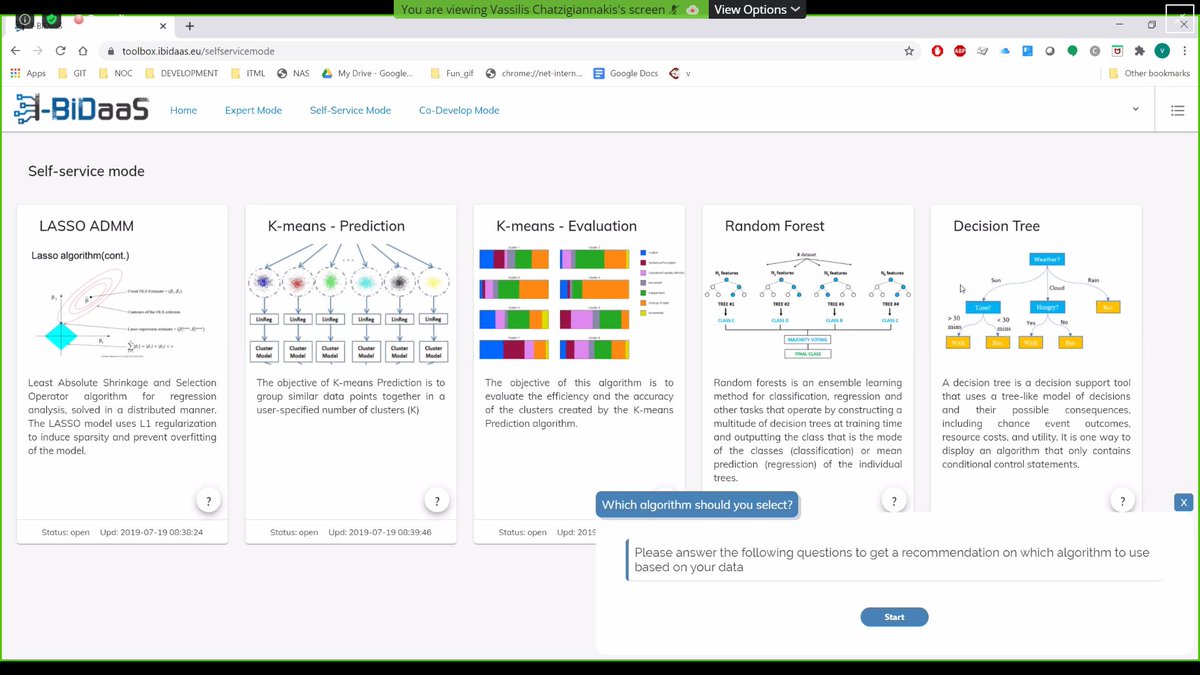Open Apps from bookmarks bar
Screen dimensions: 1200x675
coord(28,73)
